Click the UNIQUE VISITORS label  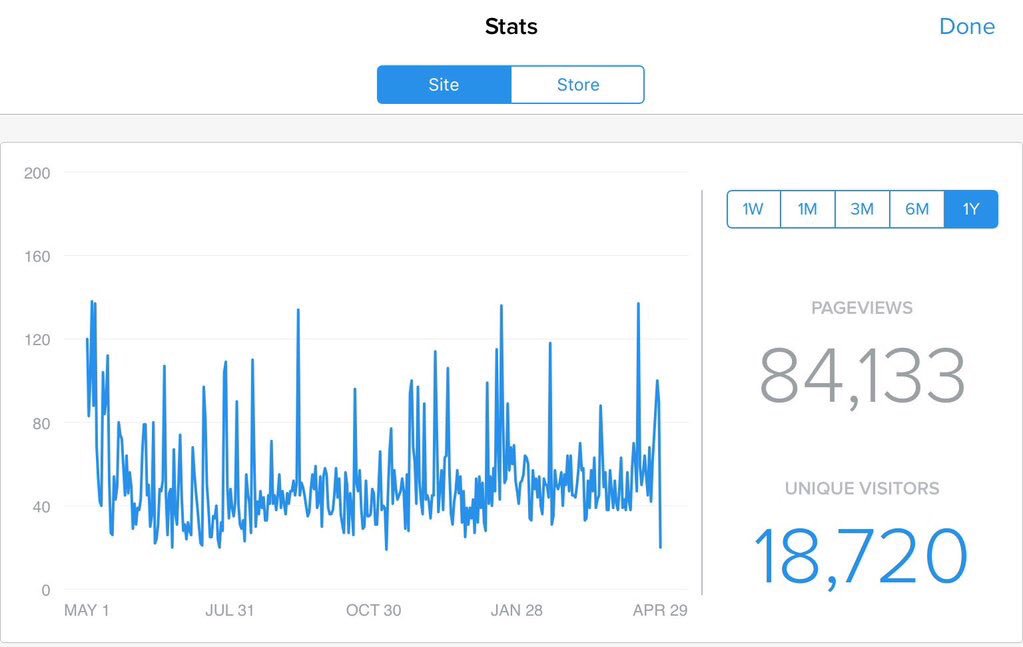click(x=862, y=489)
